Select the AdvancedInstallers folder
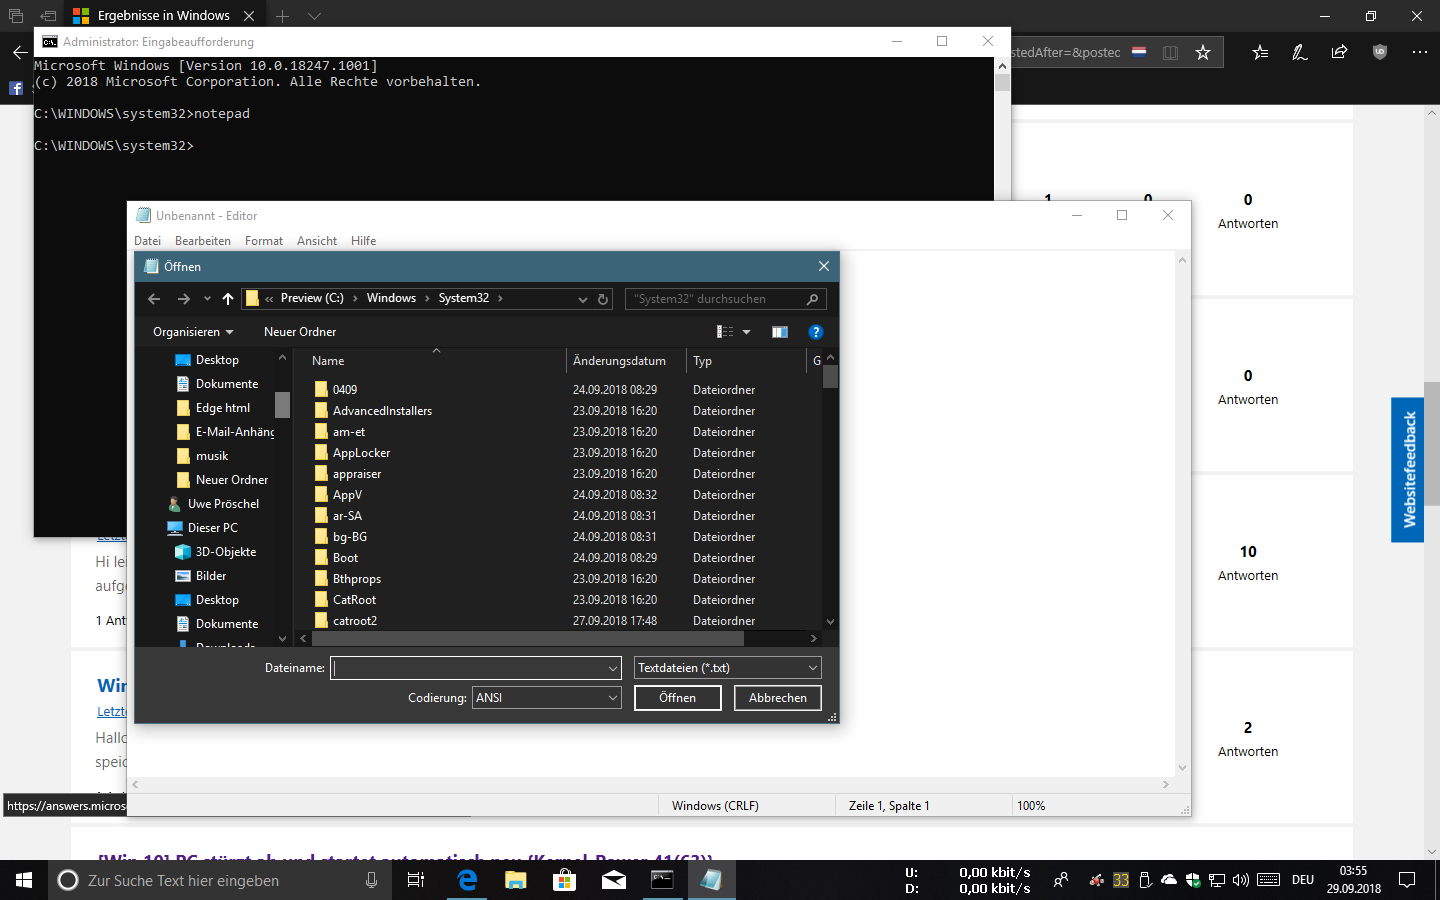The height and width of the screenshot is (900, 1440). [382, 411]
